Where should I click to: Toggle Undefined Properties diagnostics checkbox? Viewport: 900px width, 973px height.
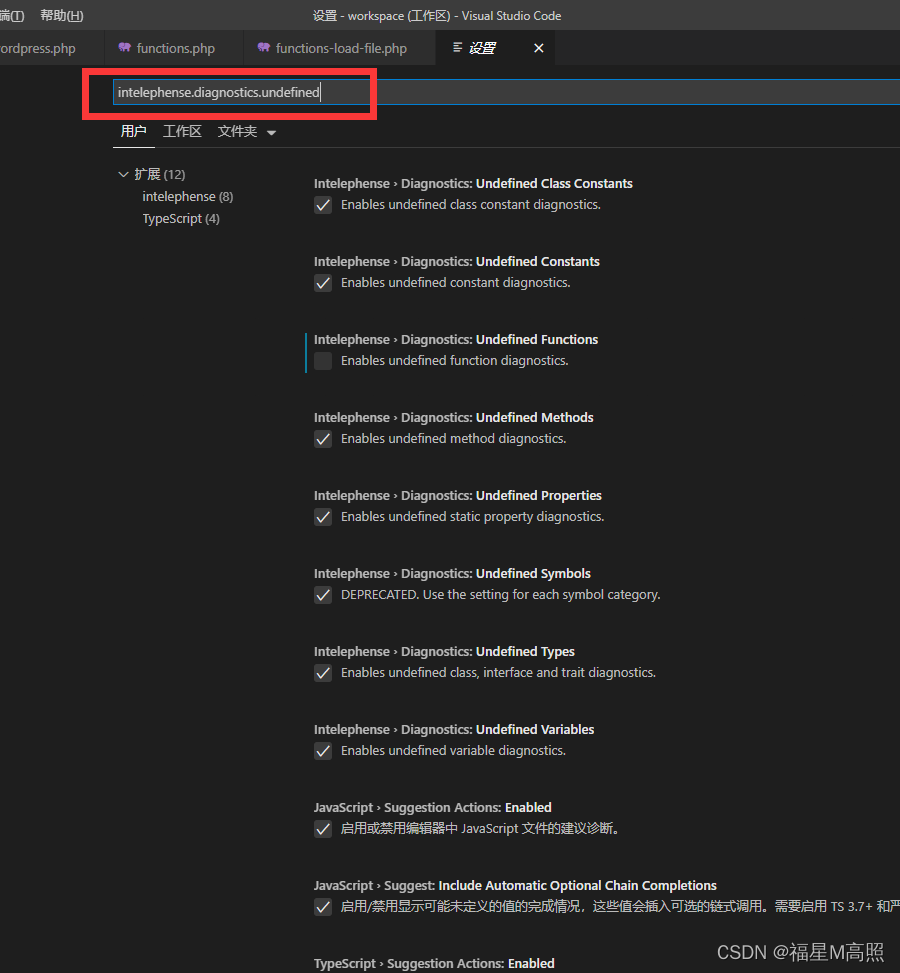[x=323, y=517]
